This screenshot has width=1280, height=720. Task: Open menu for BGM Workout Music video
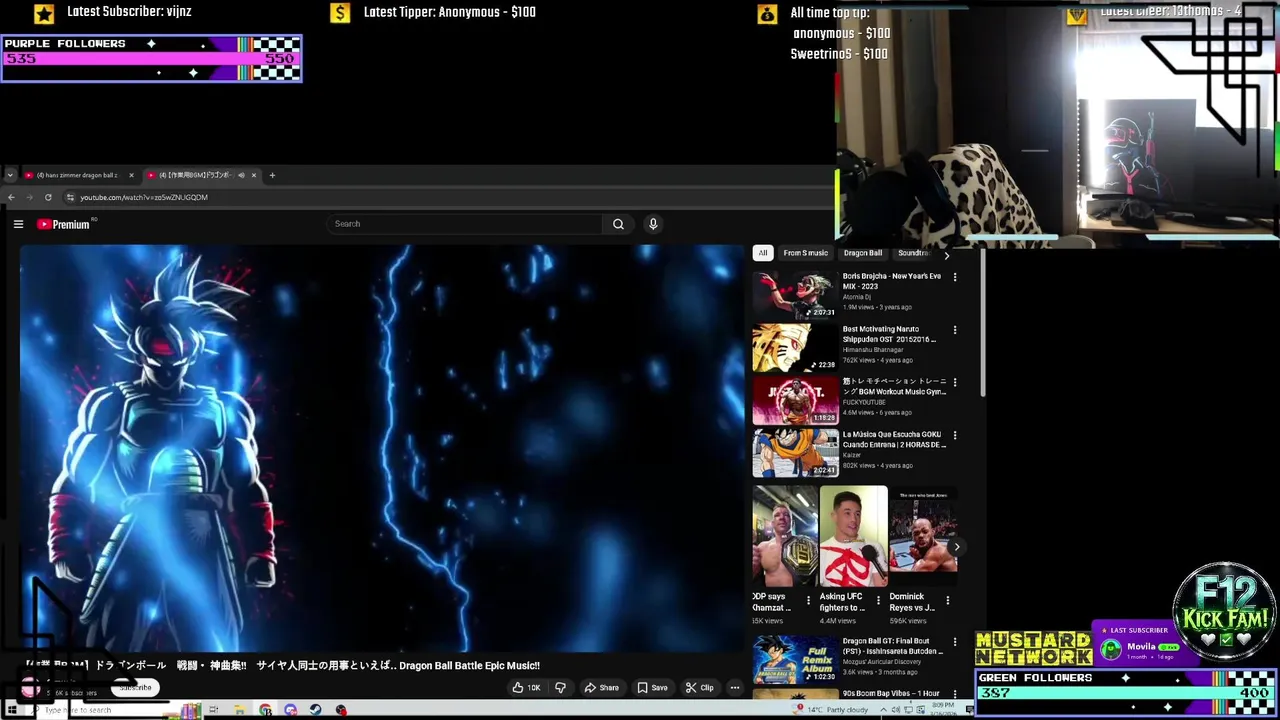[x=955, y=383]
